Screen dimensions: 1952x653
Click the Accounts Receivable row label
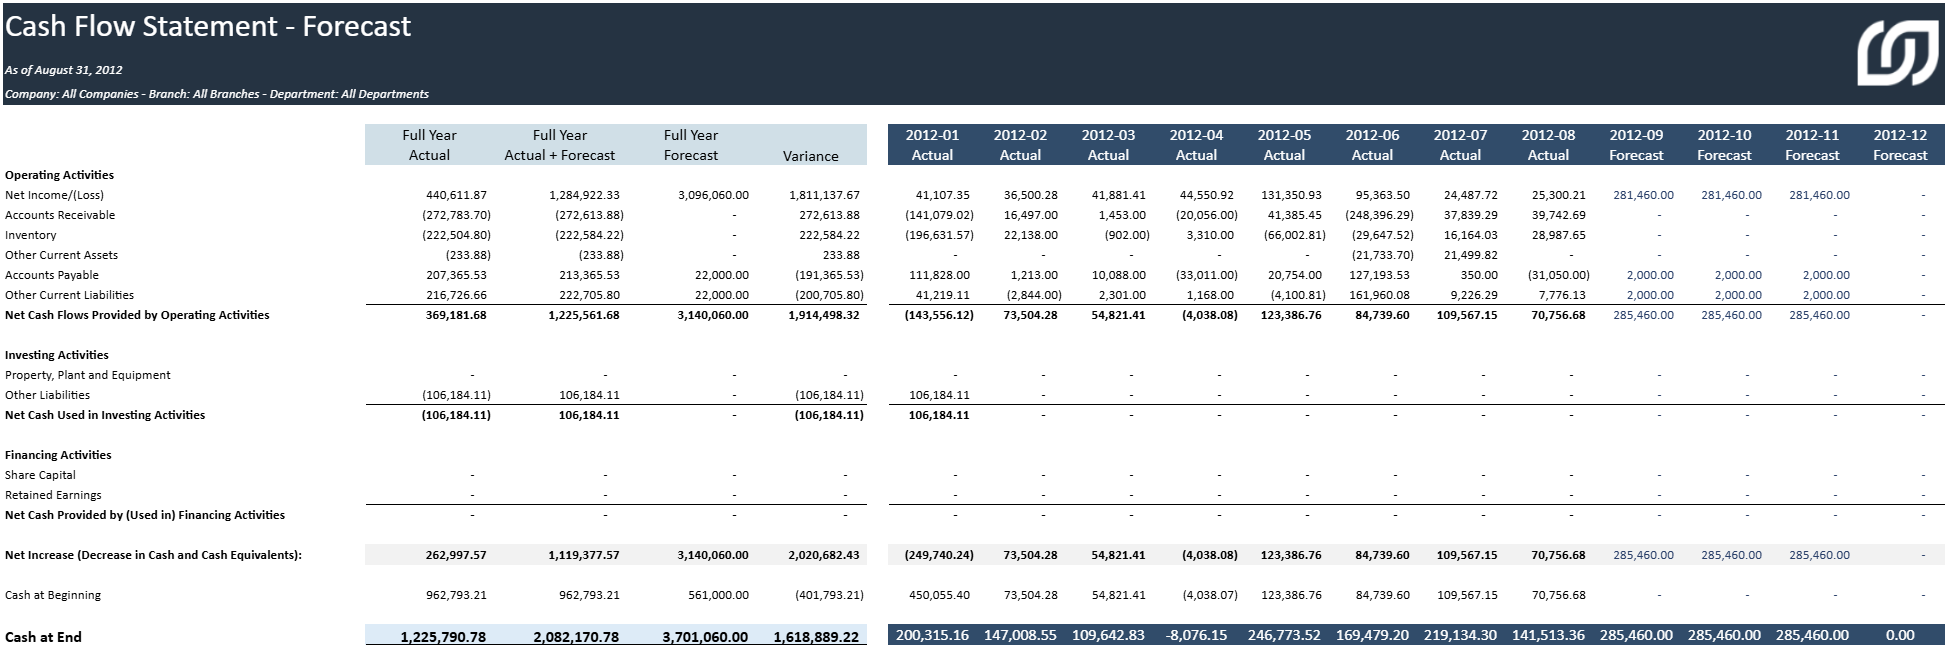pos(60,215)
